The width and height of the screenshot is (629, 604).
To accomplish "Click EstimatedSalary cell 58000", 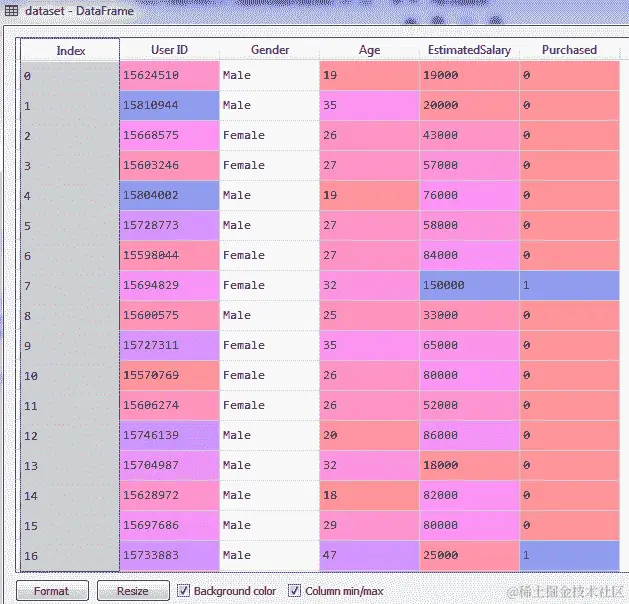I will [469, 226].
